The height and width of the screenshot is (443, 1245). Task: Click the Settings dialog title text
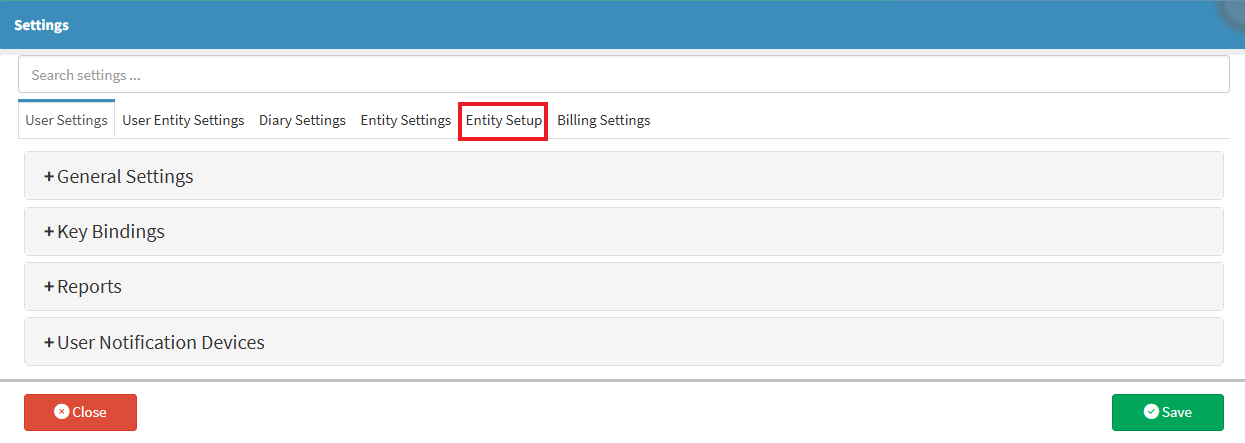(x=41, y=25)
